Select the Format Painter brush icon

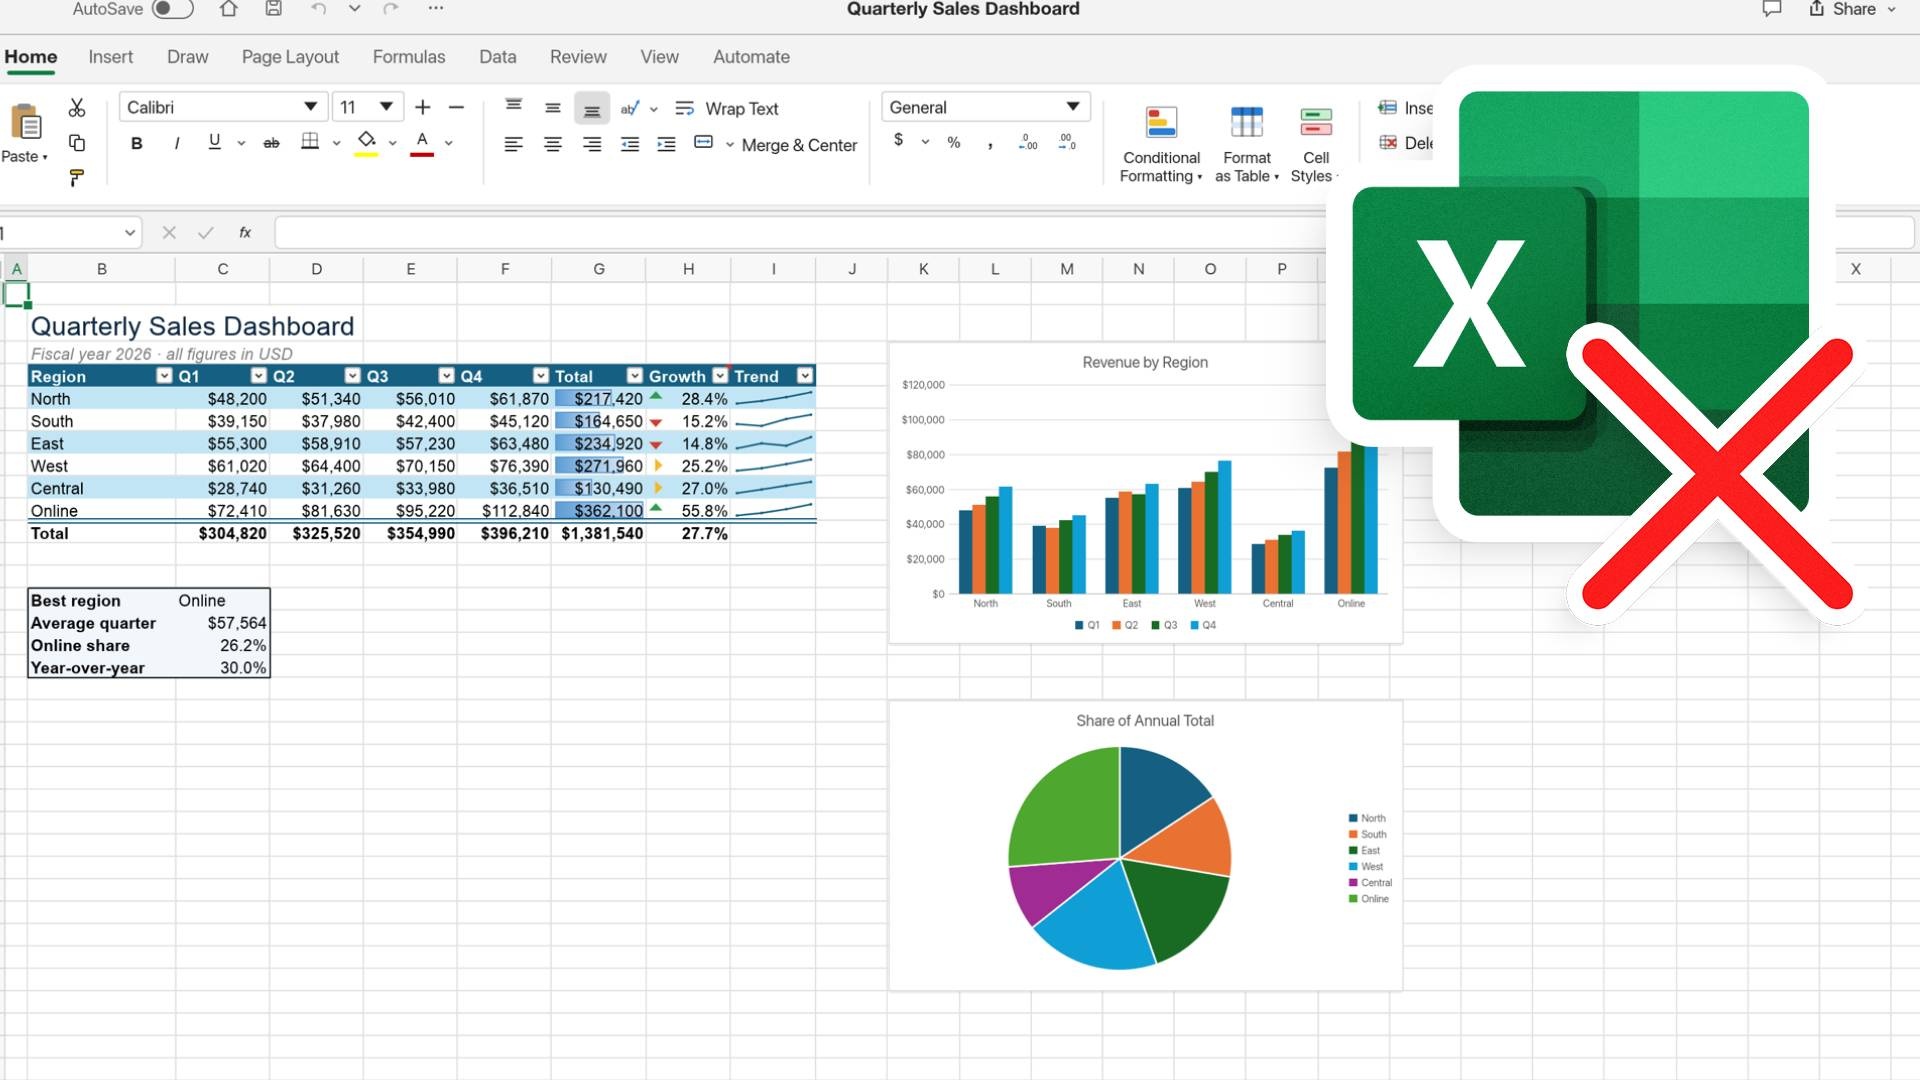click(77, 178)
